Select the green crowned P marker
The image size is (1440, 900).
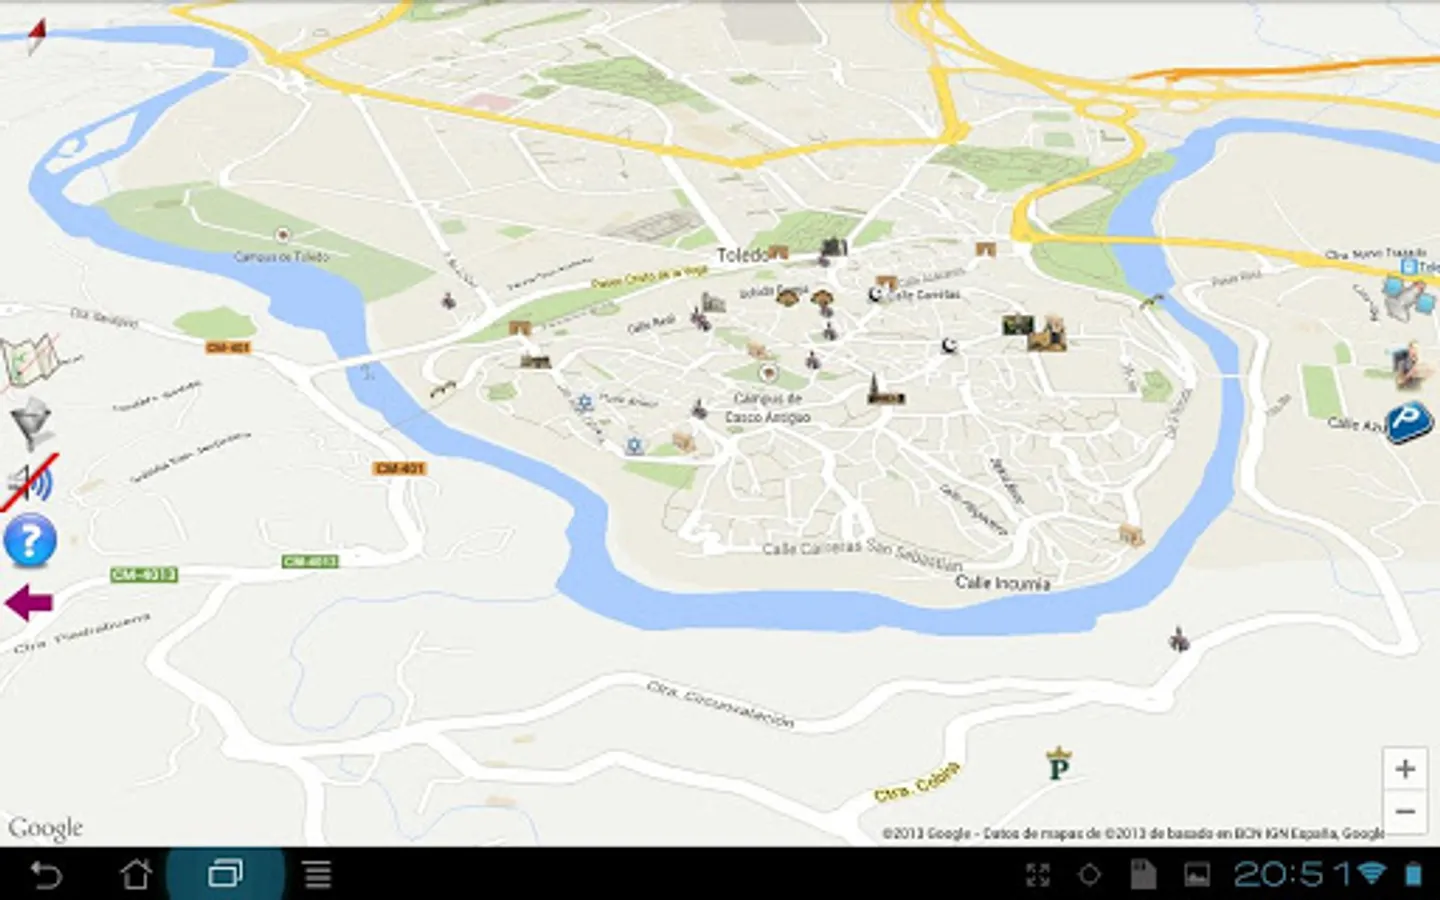[1058, 763]
